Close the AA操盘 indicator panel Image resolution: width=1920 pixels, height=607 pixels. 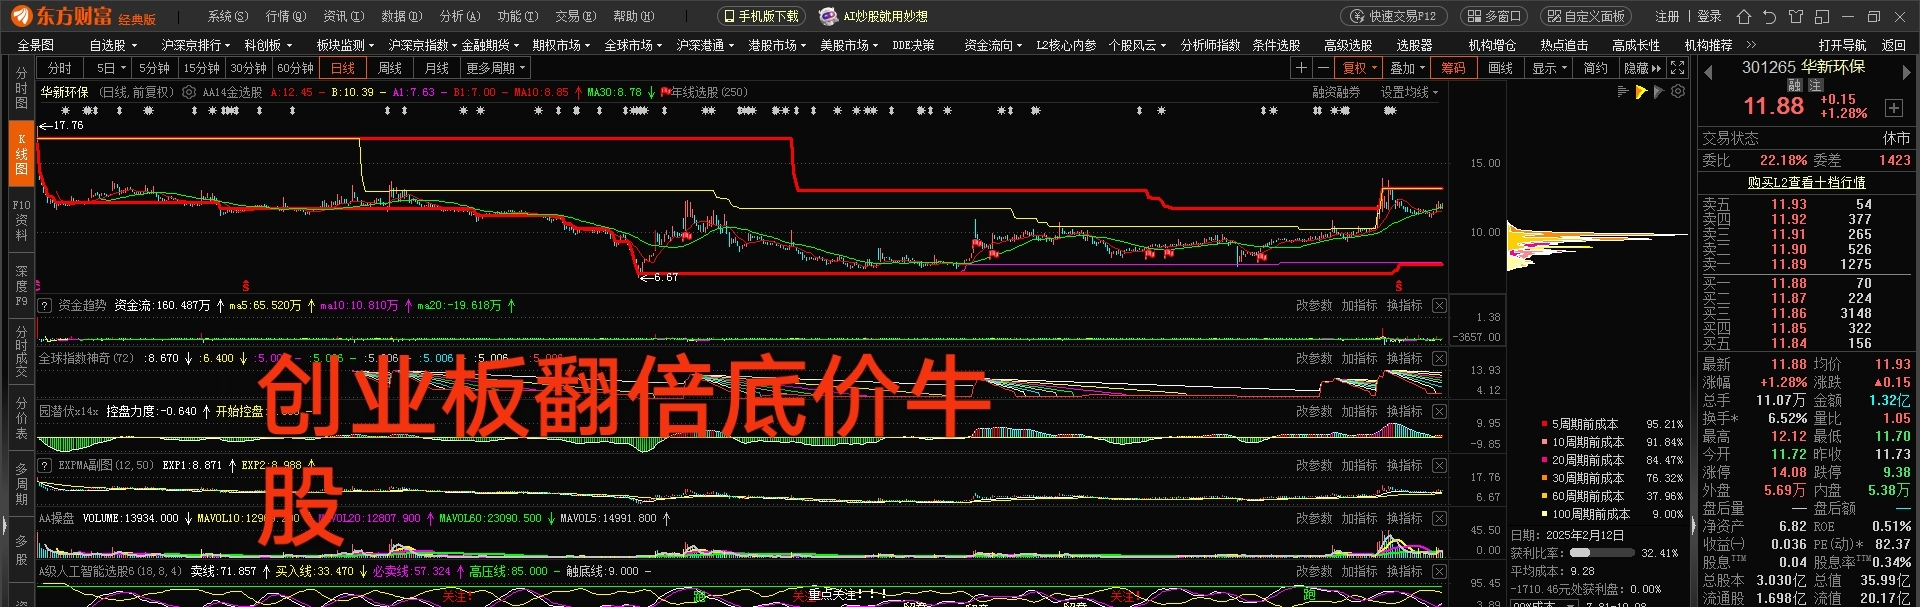pos(1439,518)
